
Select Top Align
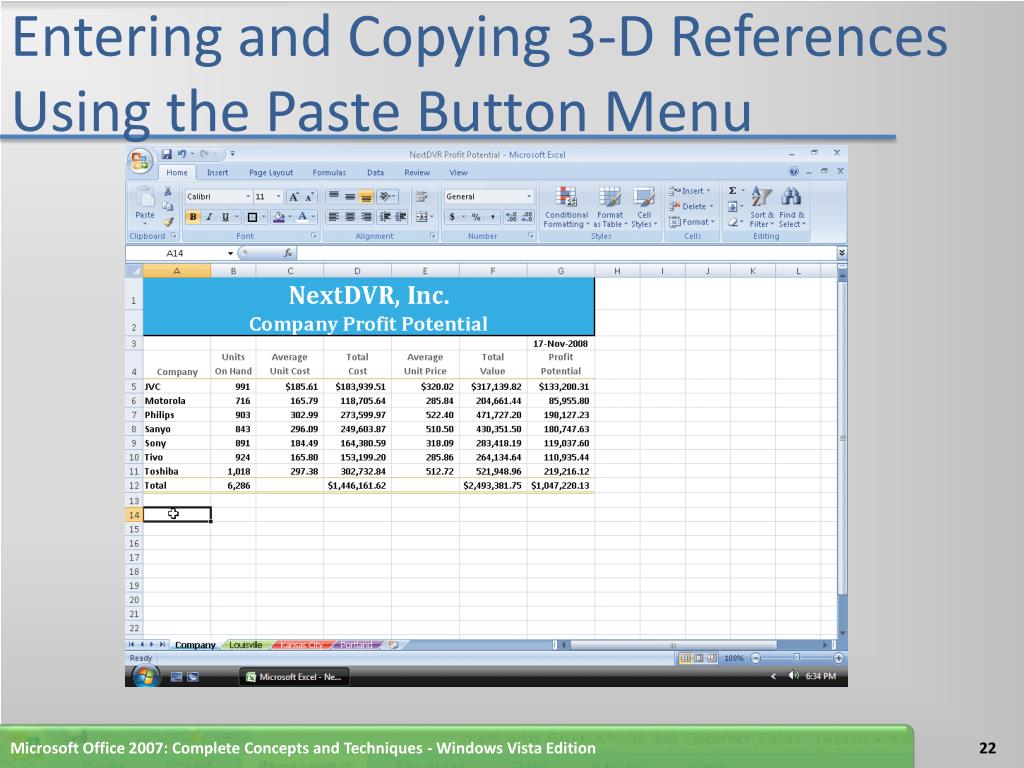click(334, 196)
